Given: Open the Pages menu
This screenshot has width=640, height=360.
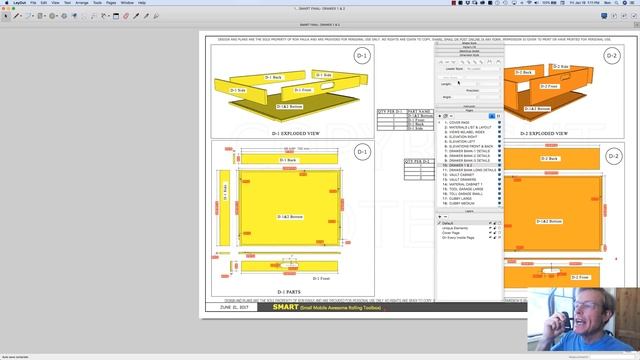Looking at the screenshot, I should point(111,2).
